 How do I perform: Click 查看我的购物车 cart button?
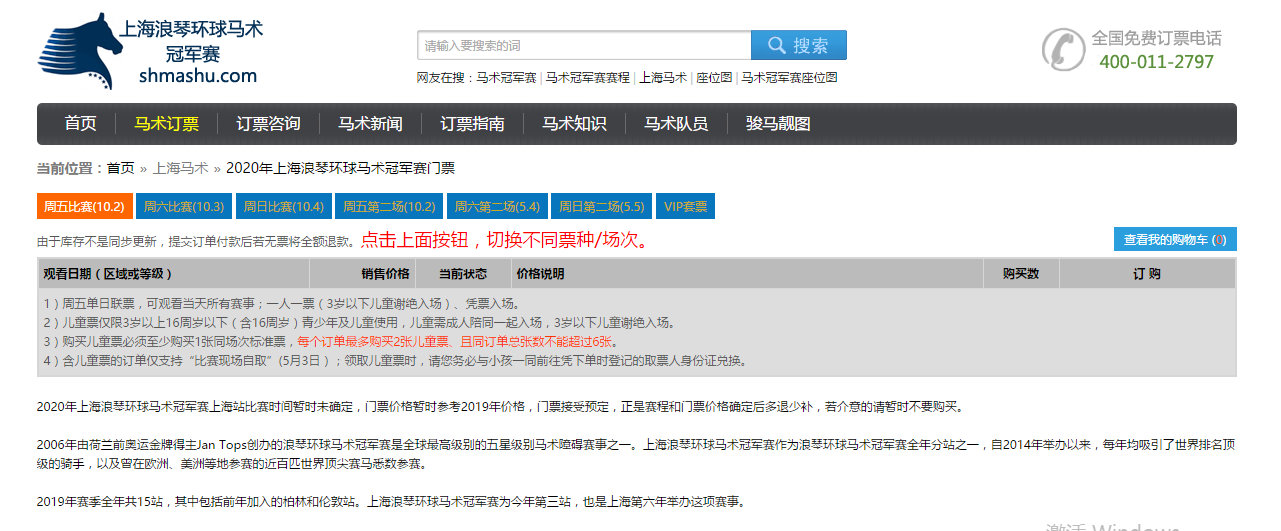[x=1175, y=240]
